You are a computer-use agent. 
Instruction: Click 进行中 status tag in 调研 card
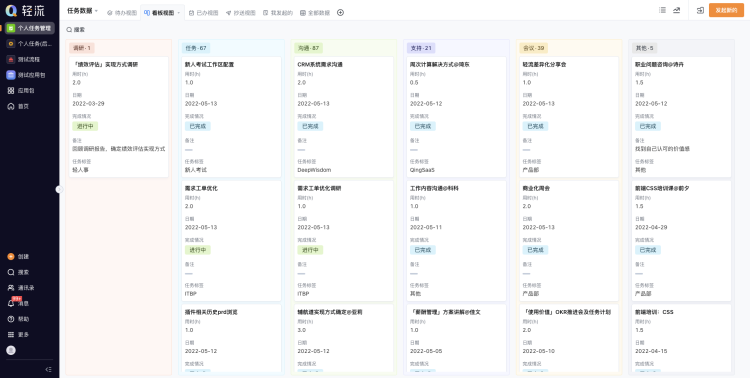pos(85,126)
